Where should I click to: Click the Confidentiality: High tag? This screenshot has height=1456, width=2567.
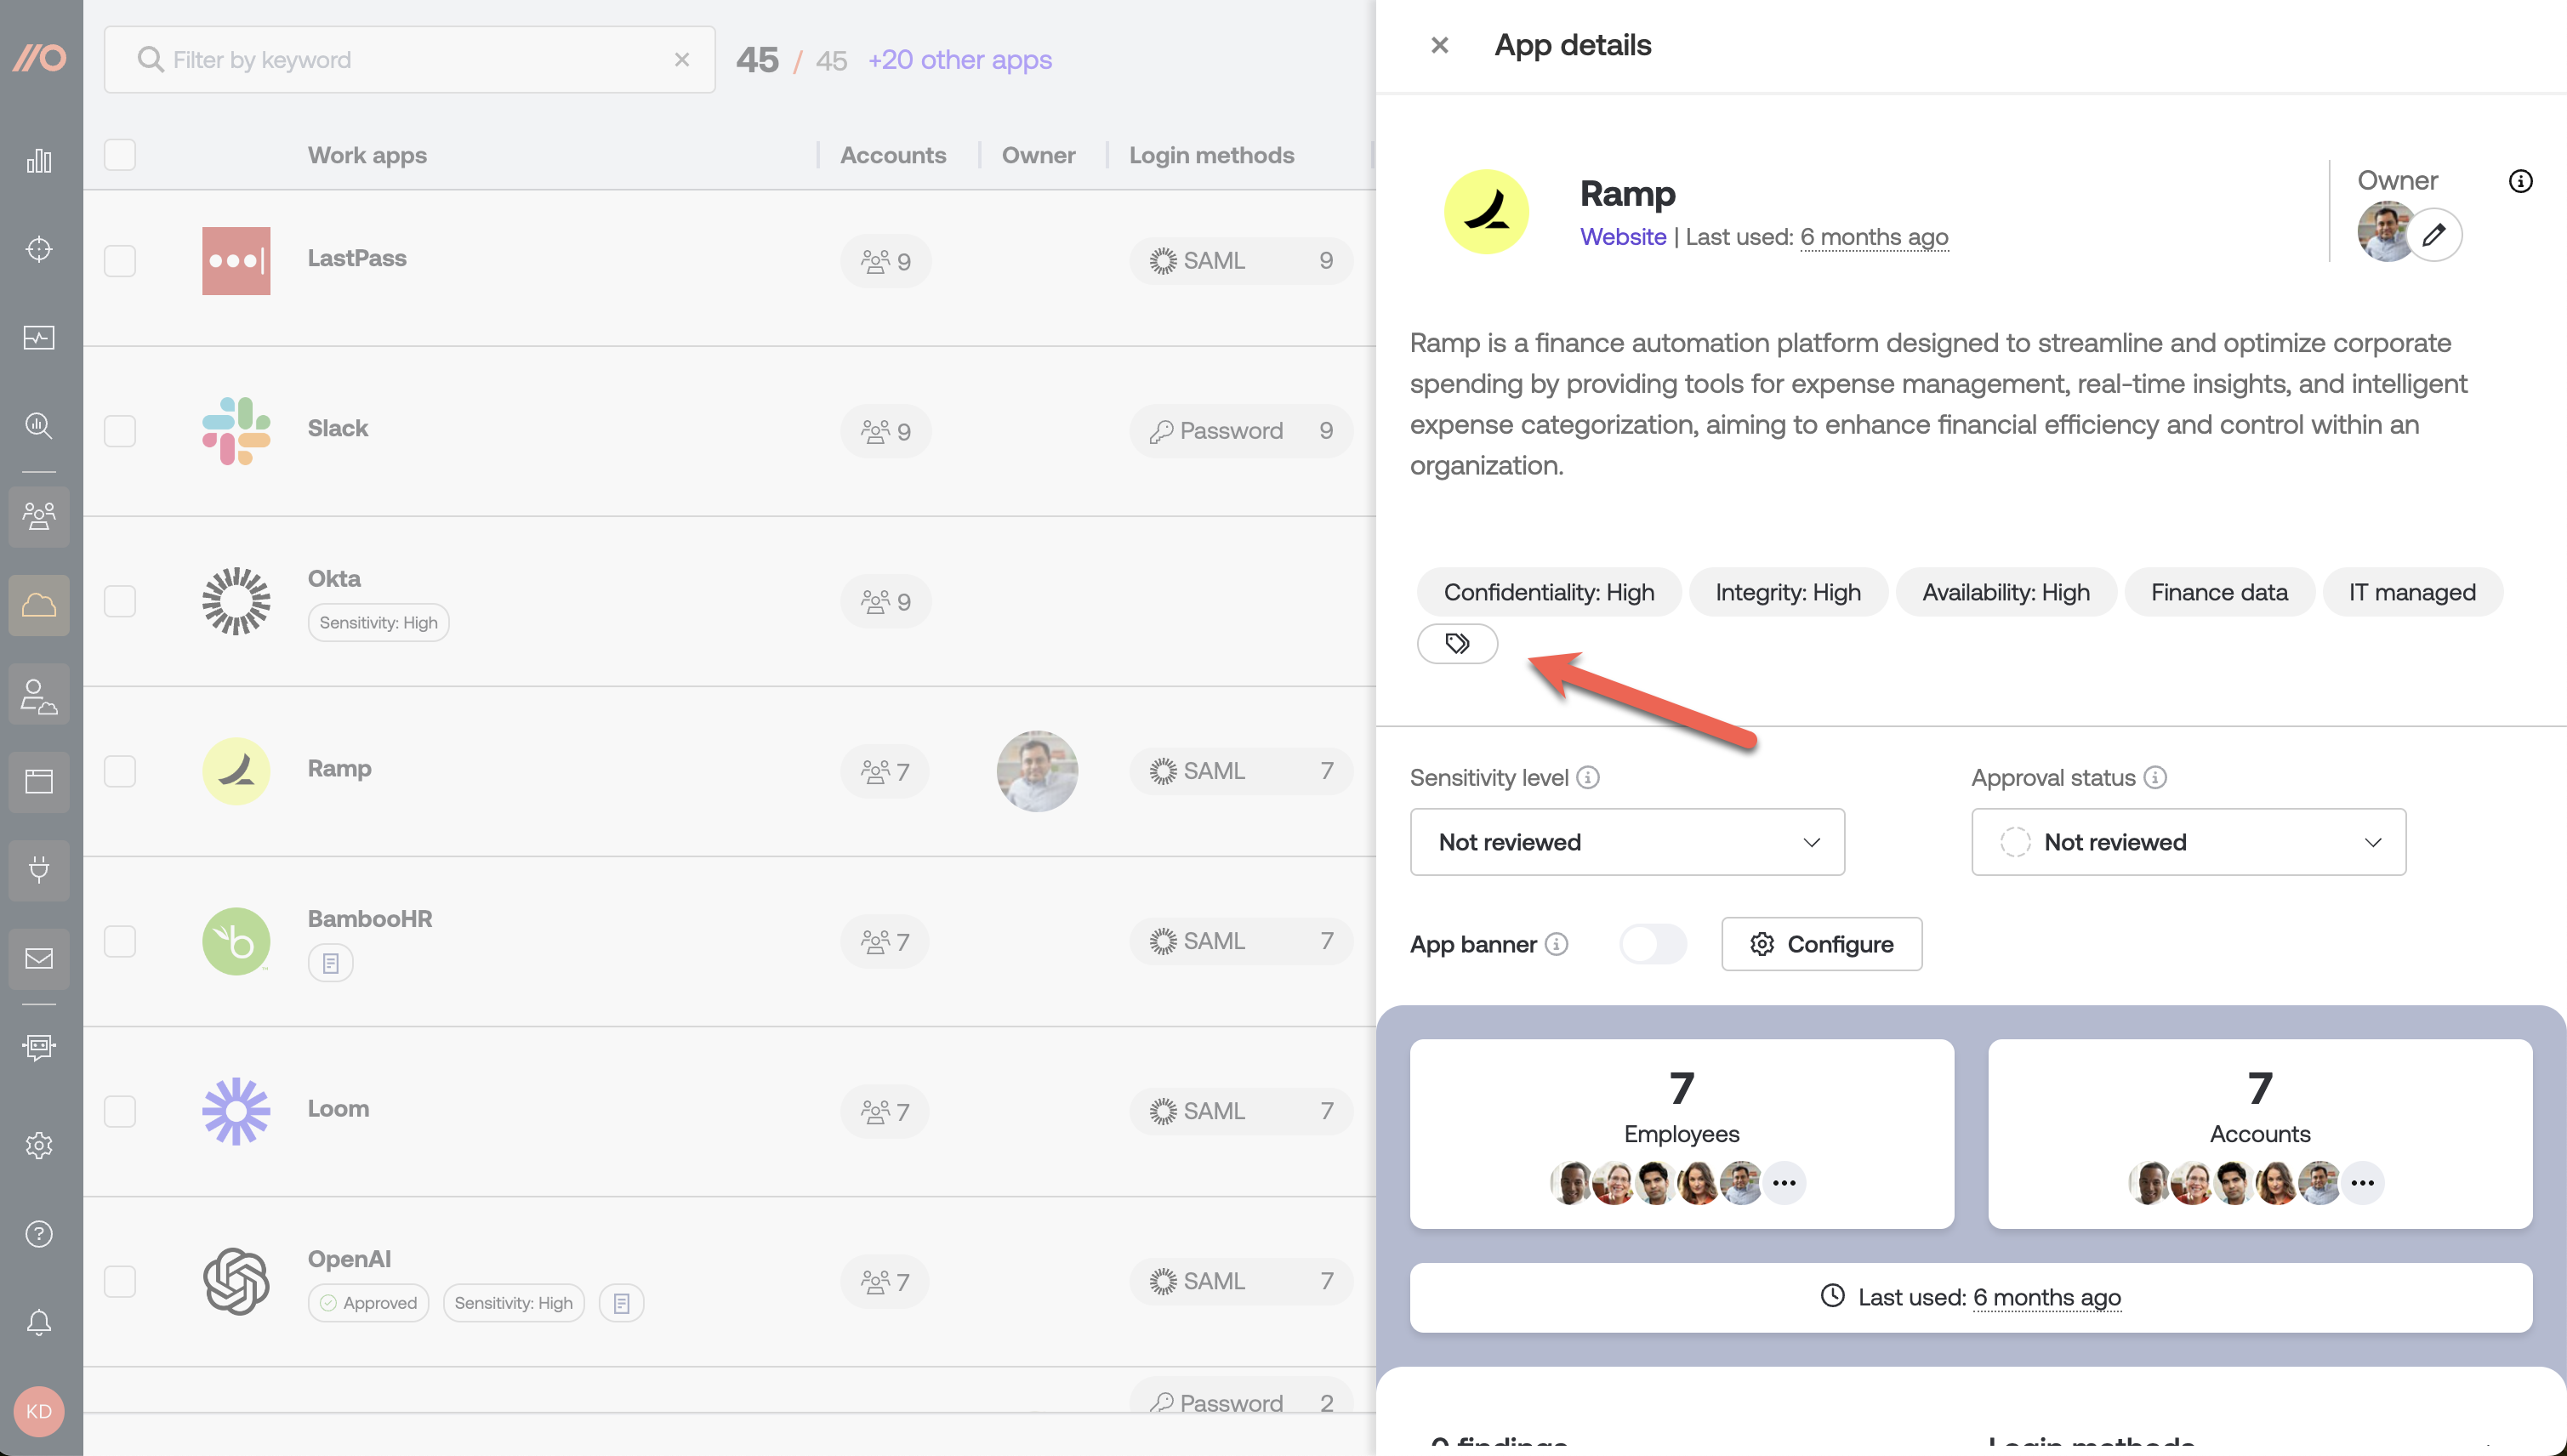(1549, 592)
